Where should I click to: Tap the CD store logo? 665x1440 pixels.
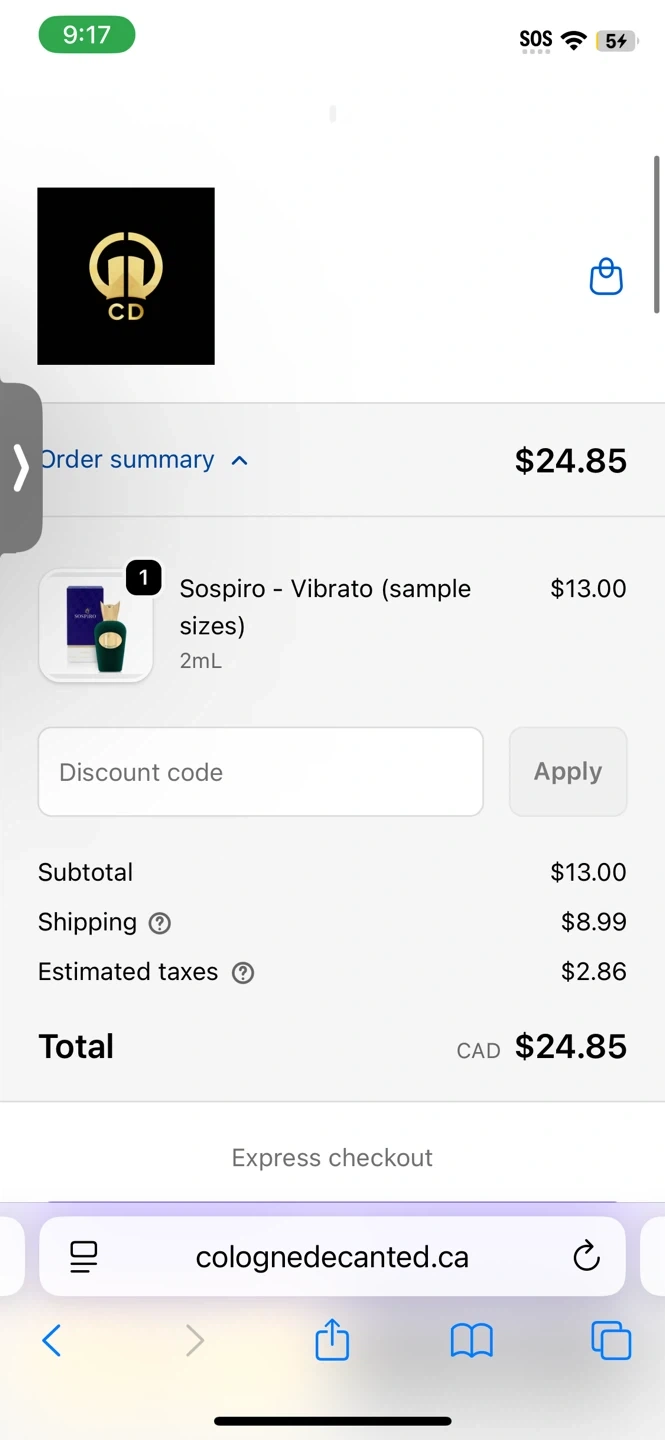point(126,276)
